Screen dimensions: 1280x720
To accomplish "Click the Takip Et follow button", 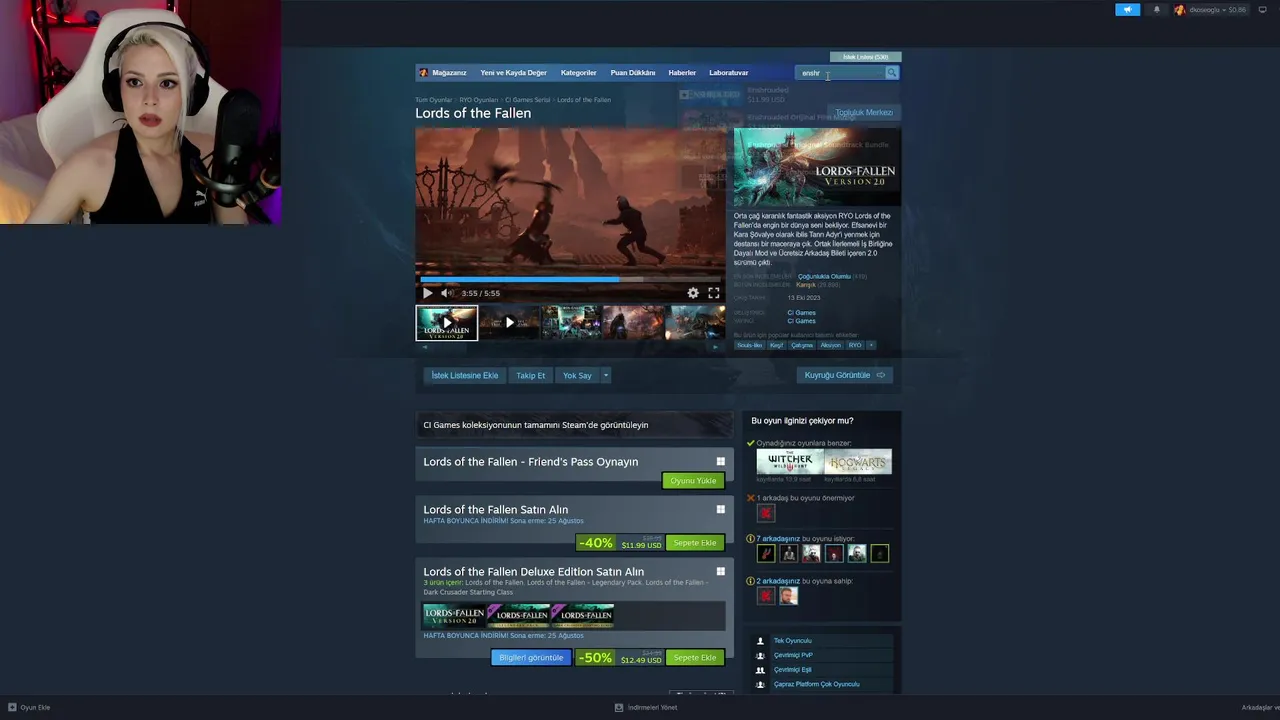I will coord(531,375).
